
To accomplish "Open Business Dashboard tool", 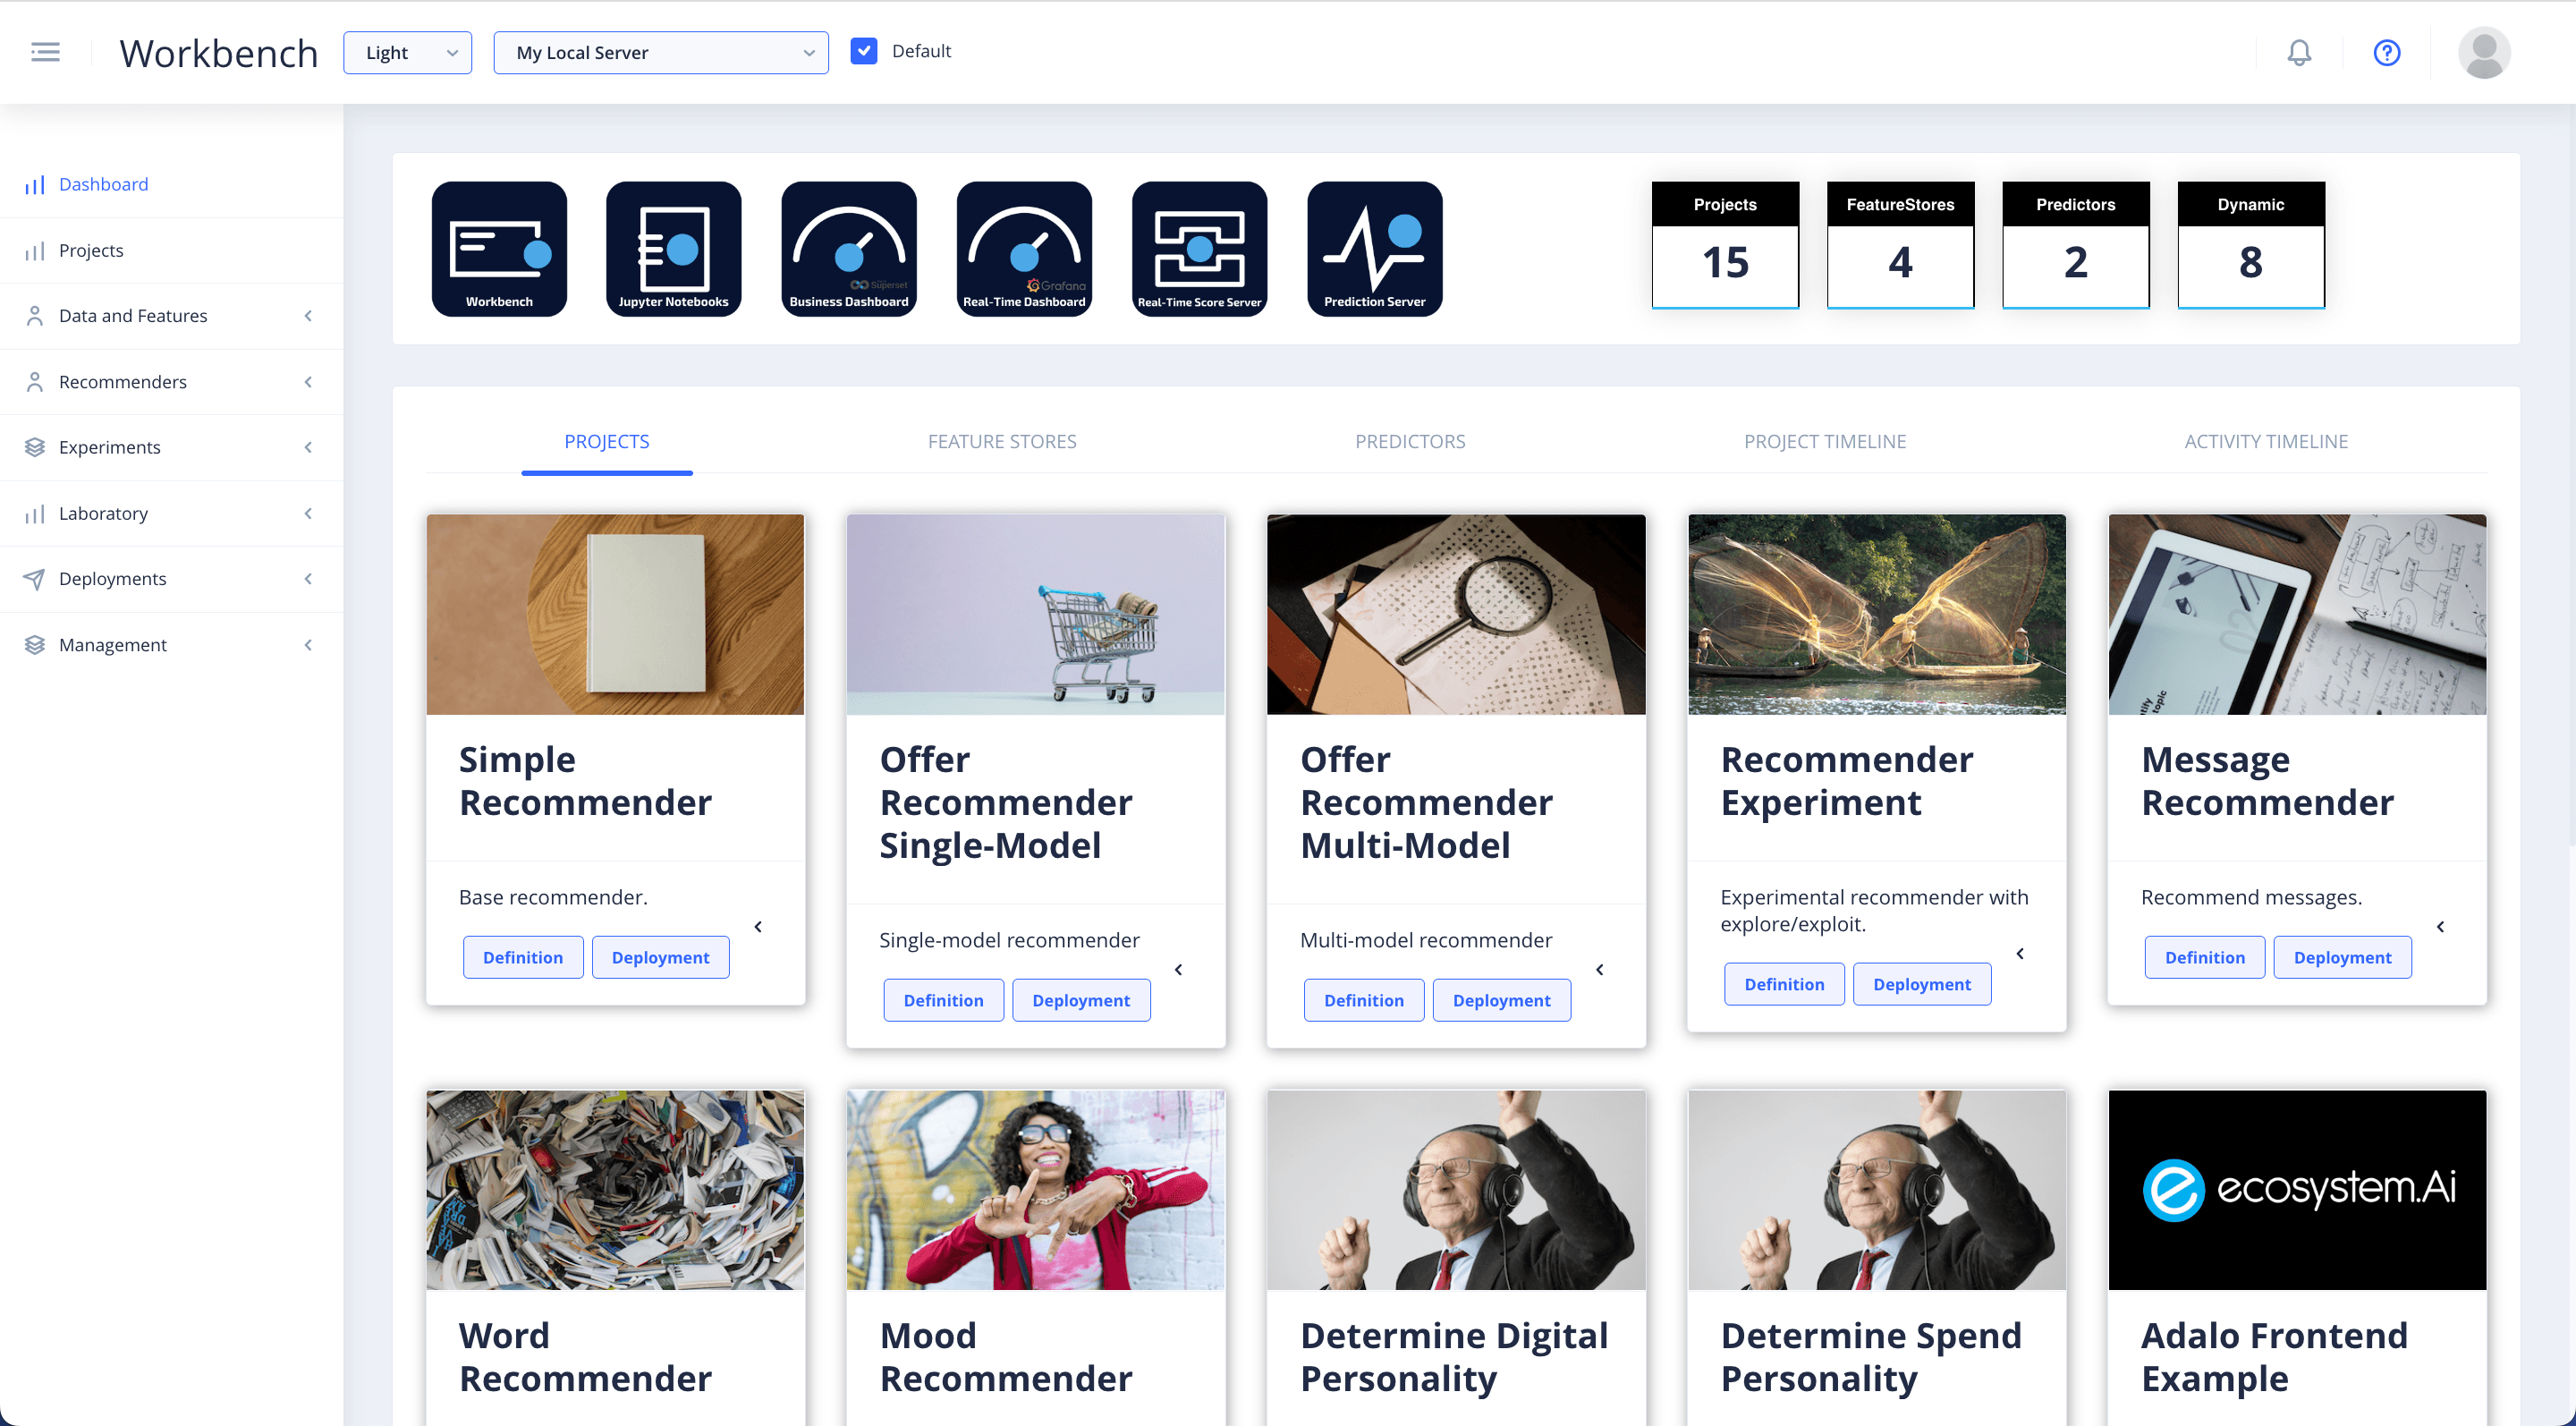I will click(x=848, y=248).
